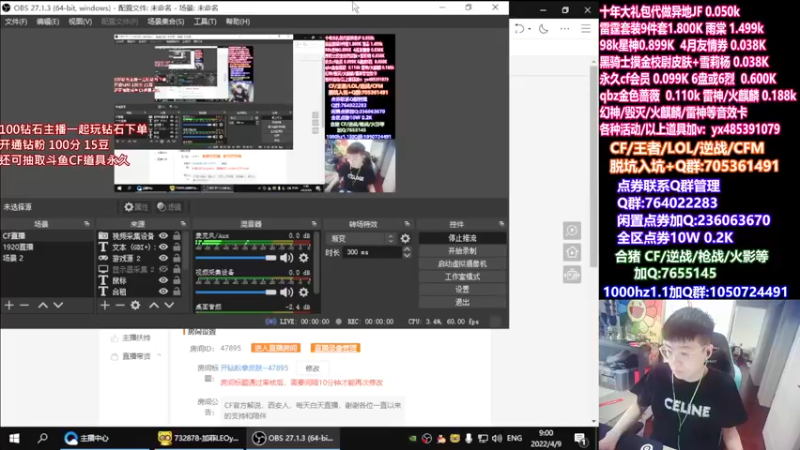Image resolution: width=800 pixels, height=450 pixels.
Task: Add a new scene with the plus icon in 场景 panel
Action: tap(9, 305)
